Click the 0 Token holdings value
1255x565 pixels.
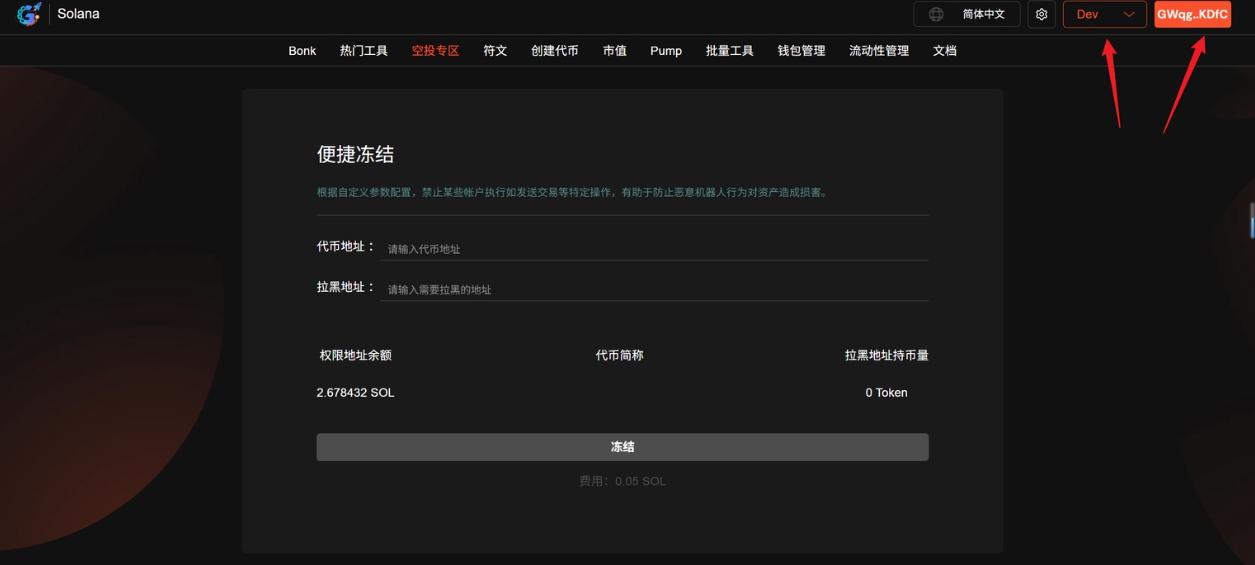click(886, 393)
